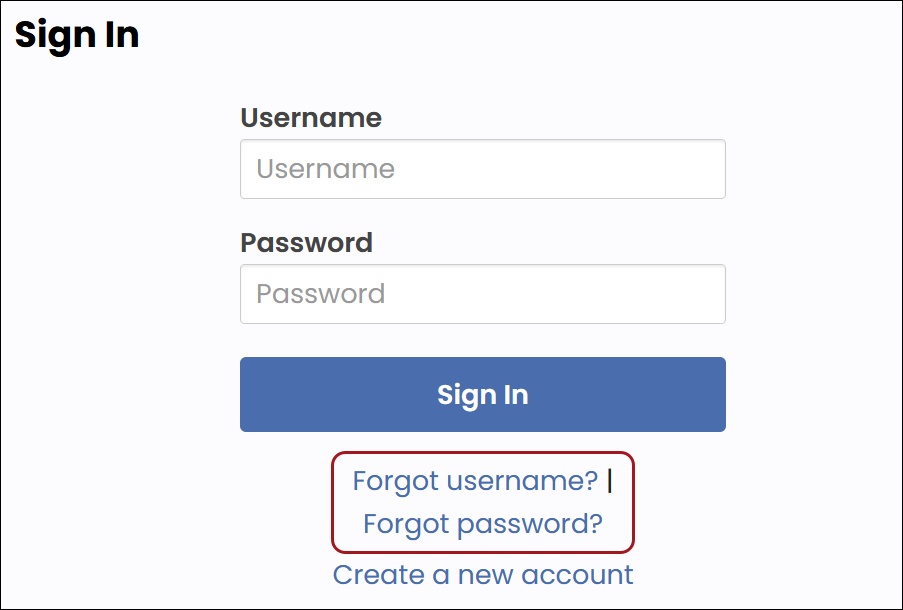Open the Forgot password? link
This screenshot has height=610, width=903.
pos(483,524)
